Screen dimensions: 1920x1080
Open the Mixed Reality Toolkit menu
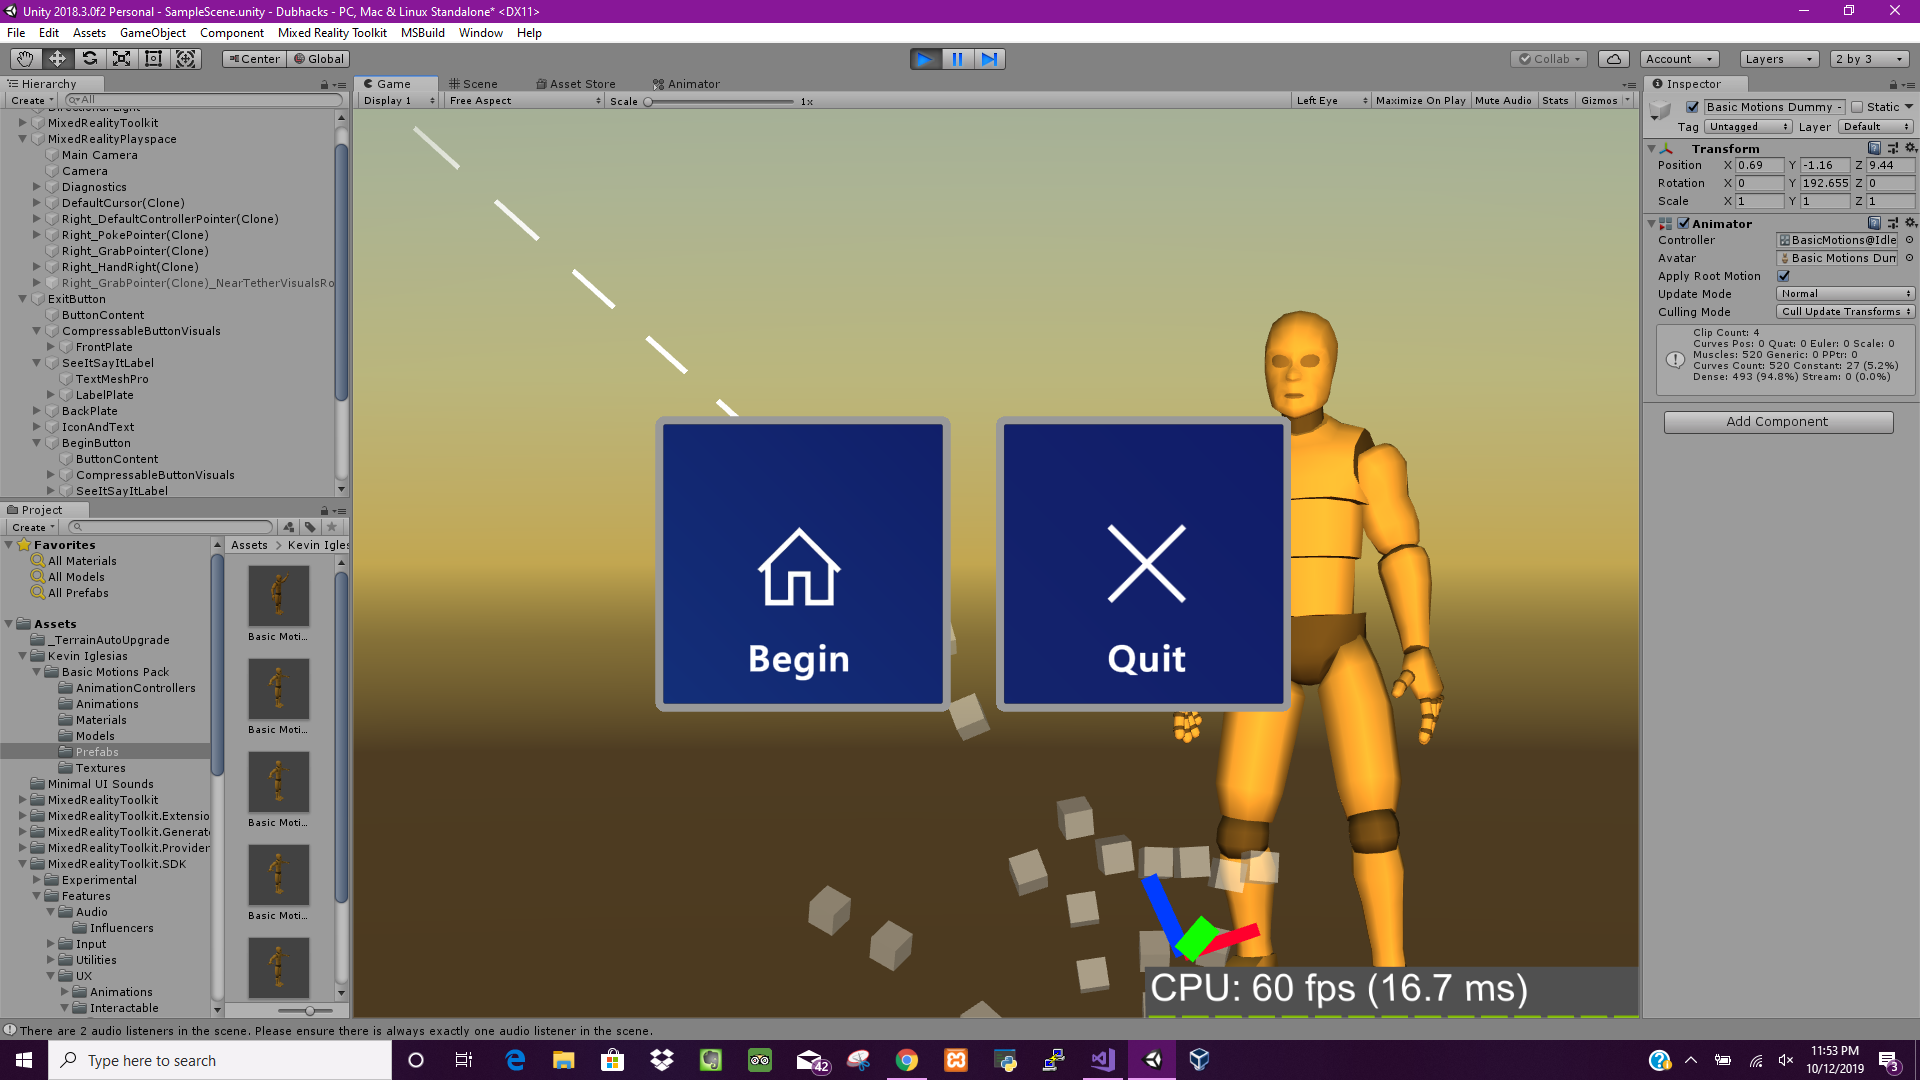pyautogui.click(x=332, y=33)
